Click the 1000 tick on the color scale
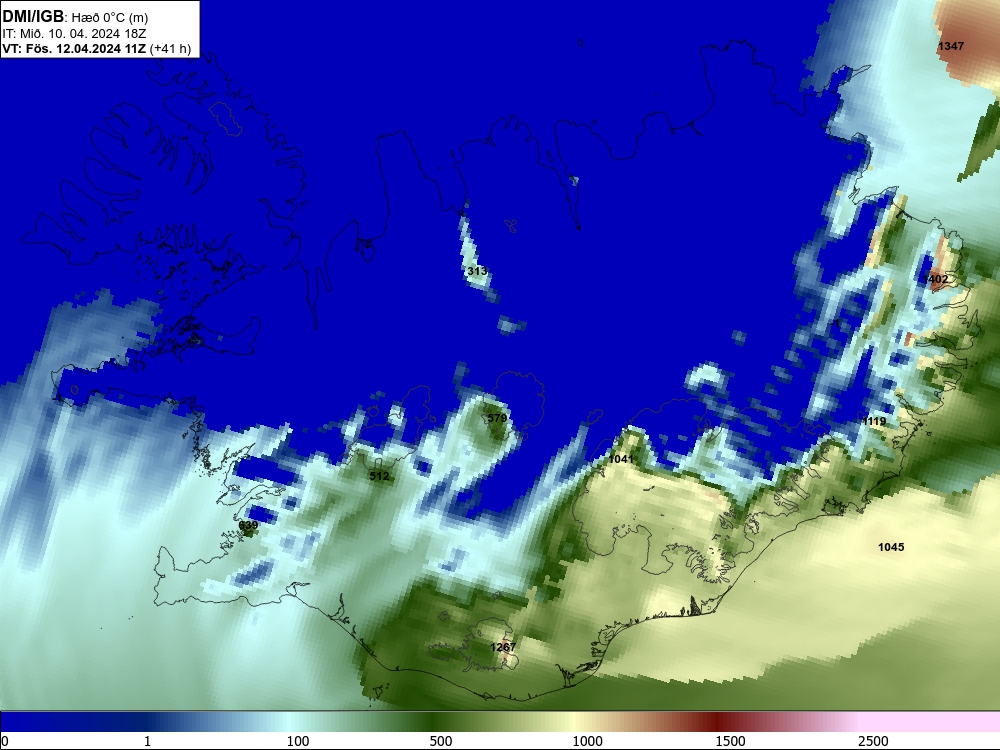Image resolution: width=1000 pixels, height=750 pixels. [x=587, y=741]
